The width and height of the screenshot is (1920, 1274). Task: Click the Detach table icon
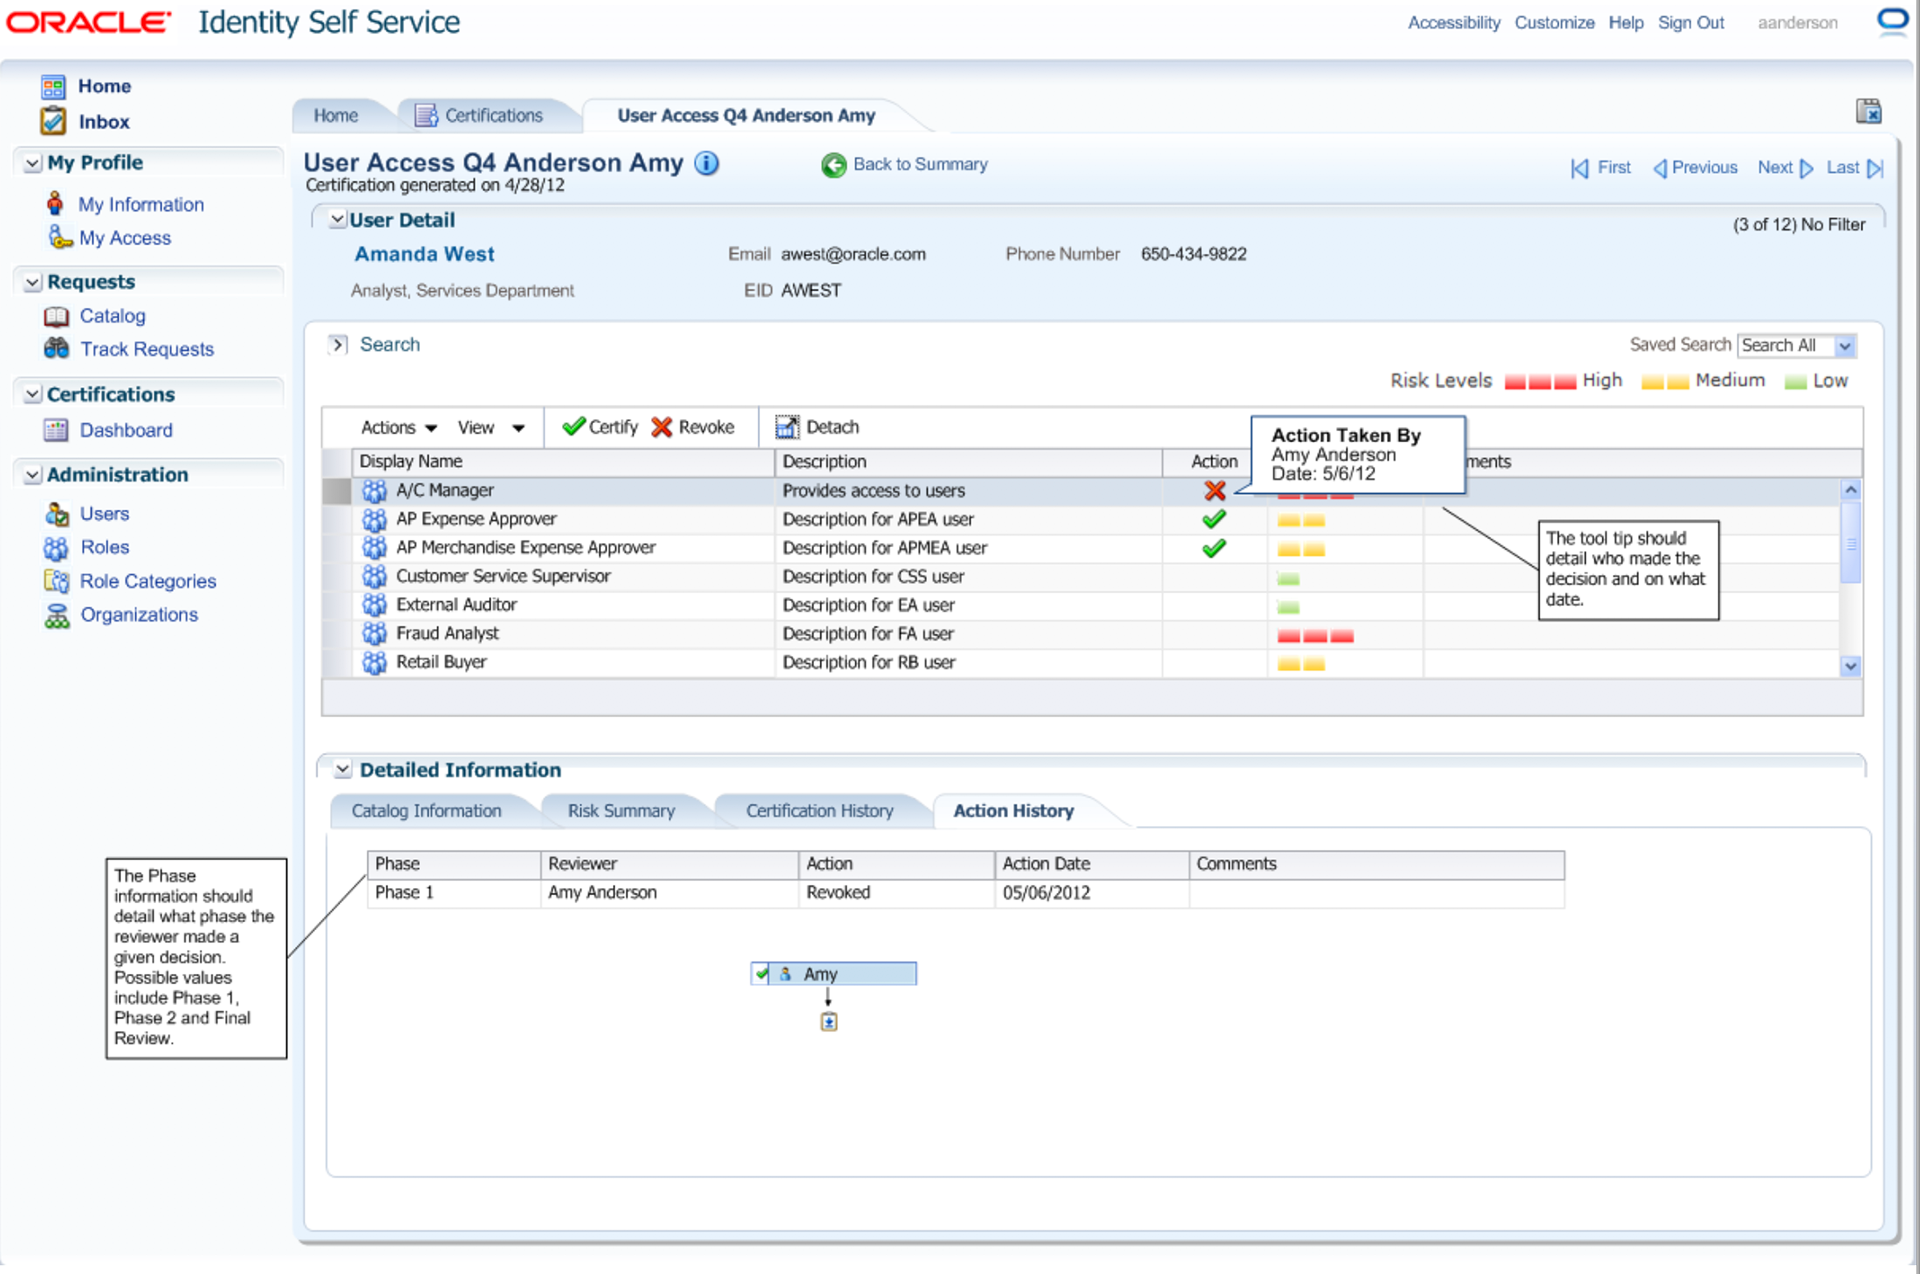tap(788, 428)
